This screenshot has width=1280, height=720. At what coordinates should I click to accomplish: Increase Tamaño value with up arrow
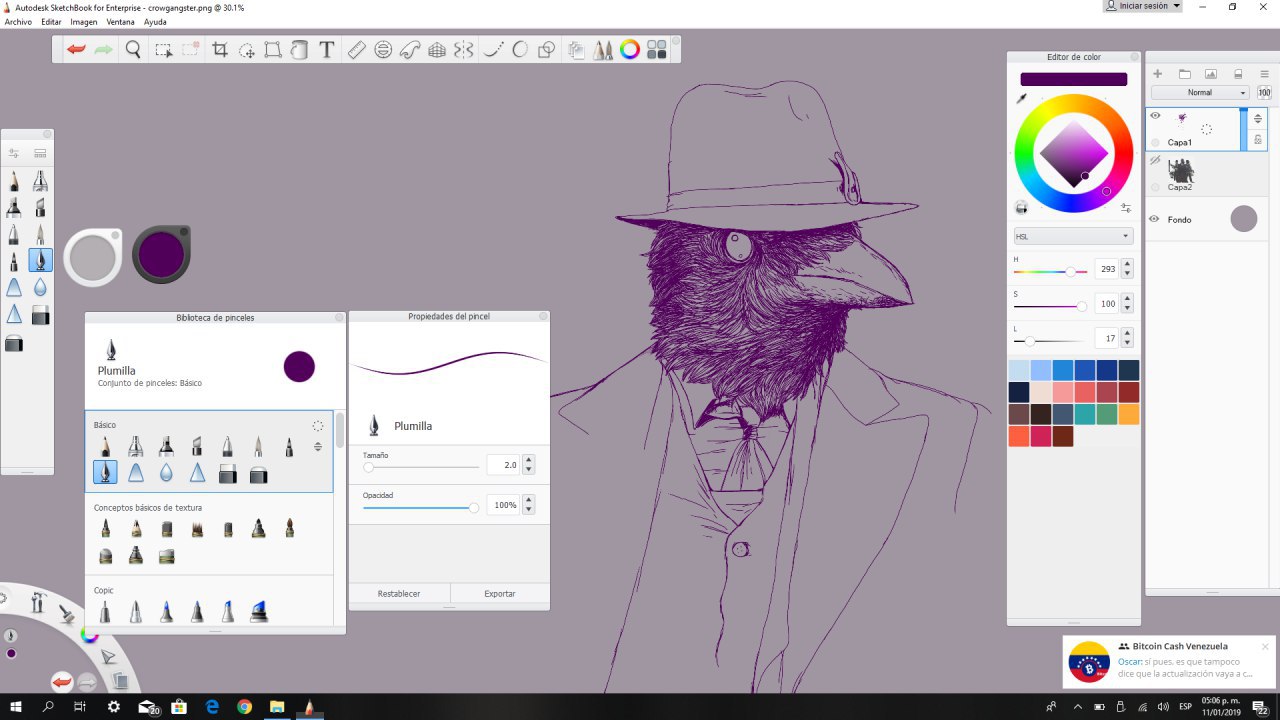[x=529, y=460]
